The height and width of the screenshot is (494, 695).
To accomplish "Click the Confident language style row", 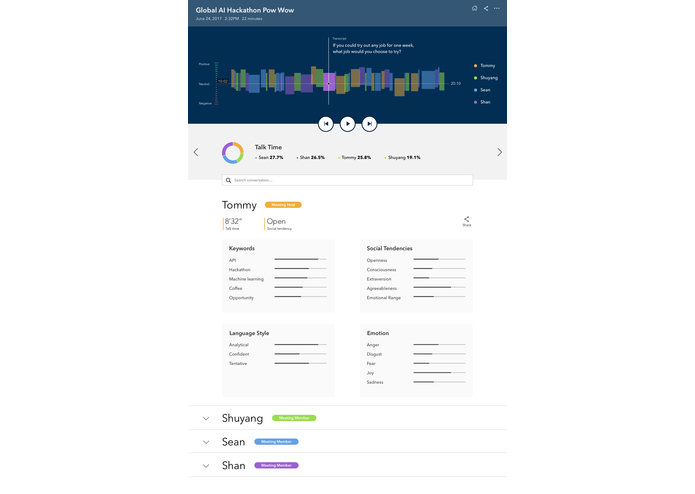I will coord(277,354).
